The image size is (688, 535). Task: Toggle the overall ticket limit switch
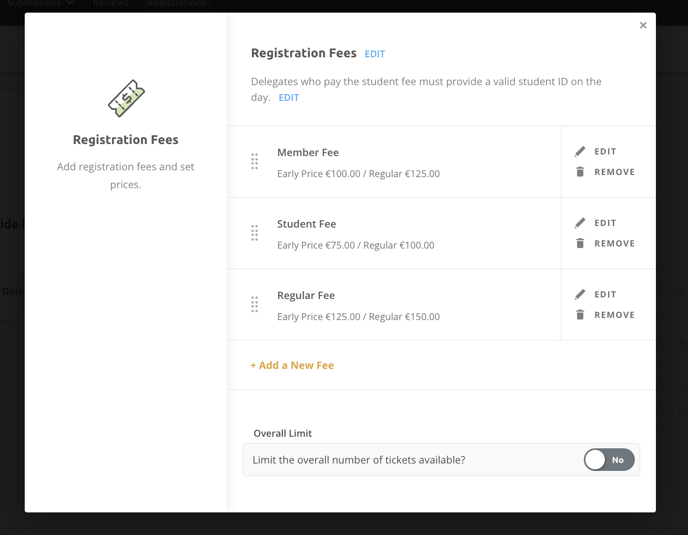(609, 460)
